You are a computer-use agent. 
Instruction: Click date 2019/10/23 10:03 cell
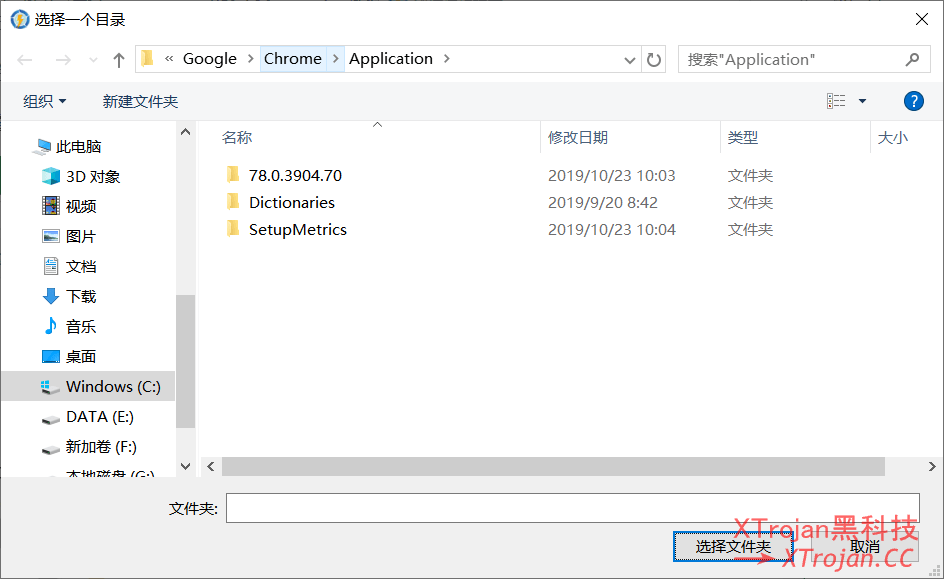[612, 175]
